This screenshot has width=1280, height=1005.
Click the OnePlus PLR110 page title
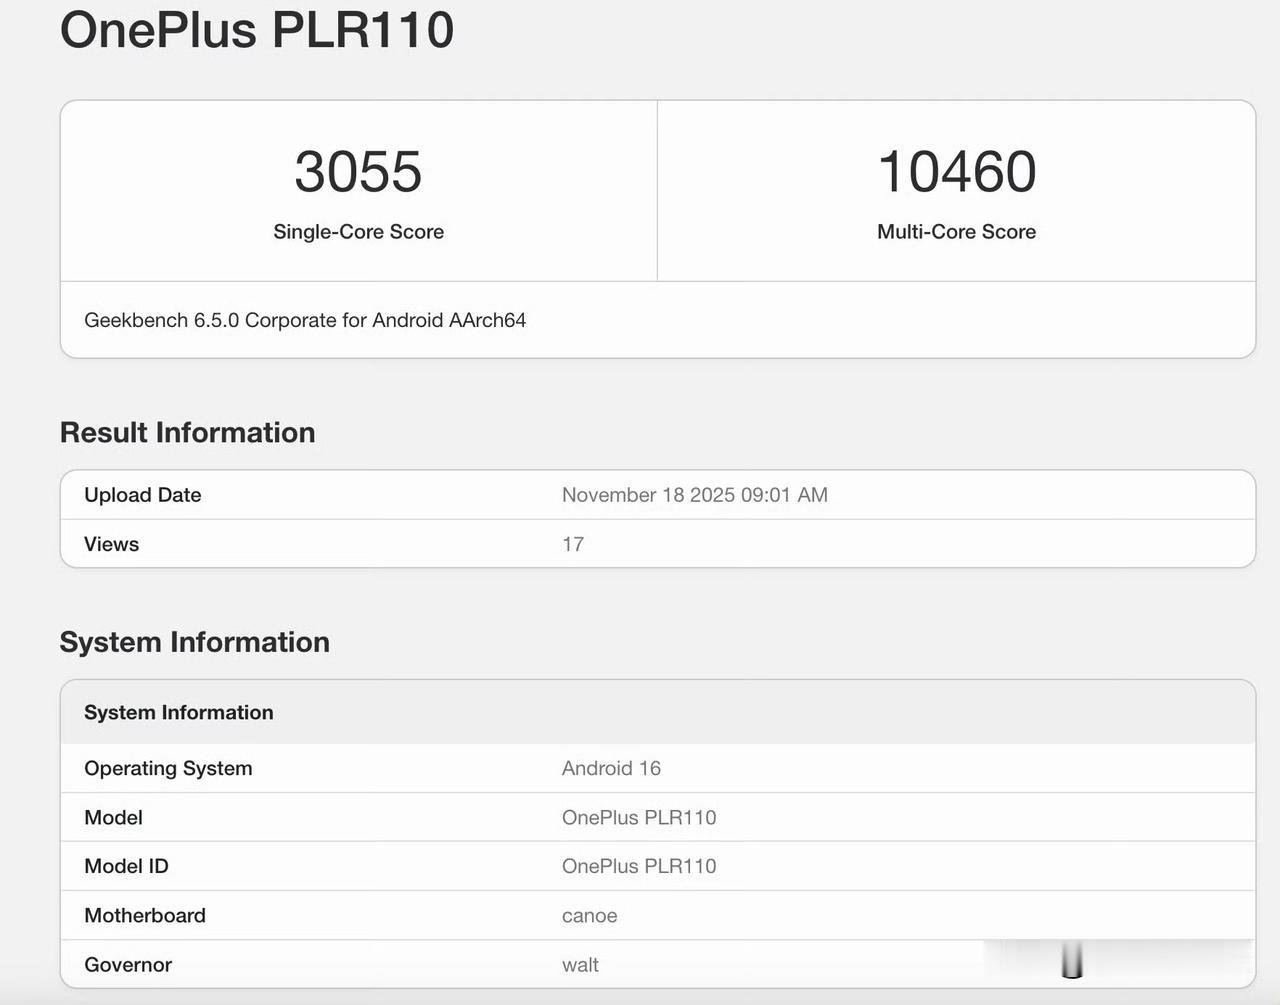257,29
